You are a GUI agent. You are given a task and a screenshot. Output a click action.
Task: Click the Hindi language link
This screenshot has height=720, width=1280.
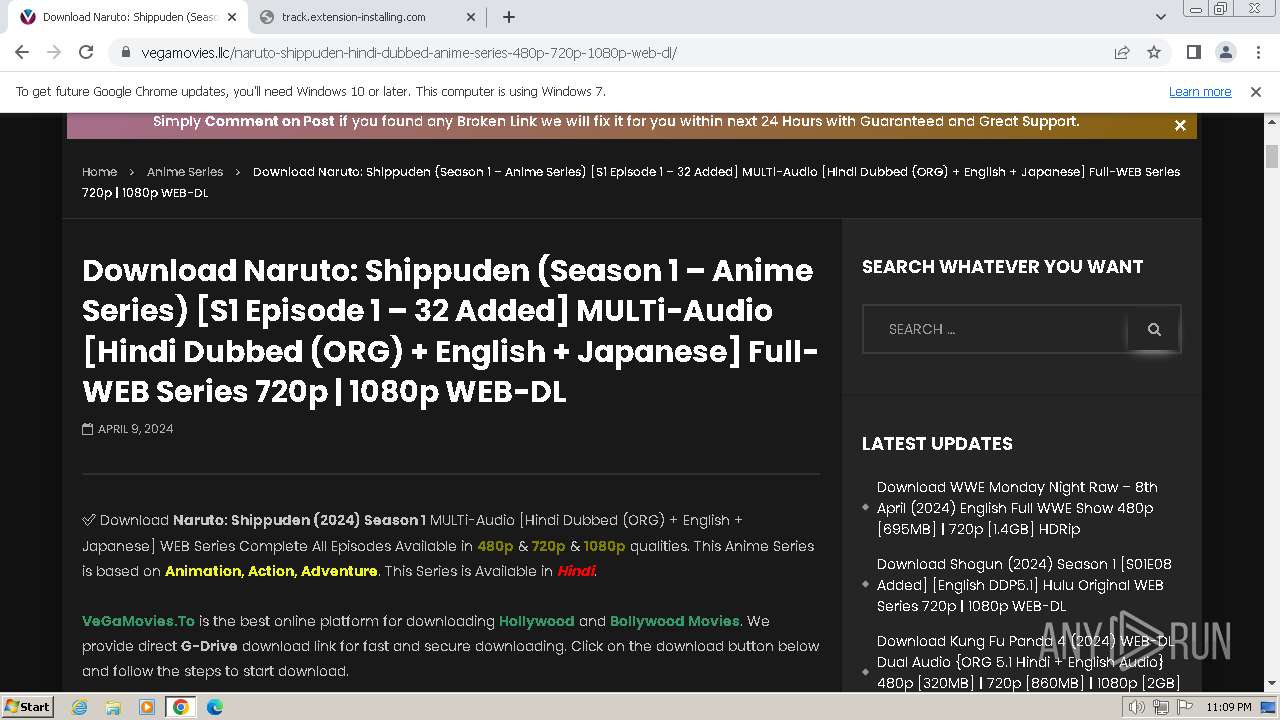tap(576, 571)
